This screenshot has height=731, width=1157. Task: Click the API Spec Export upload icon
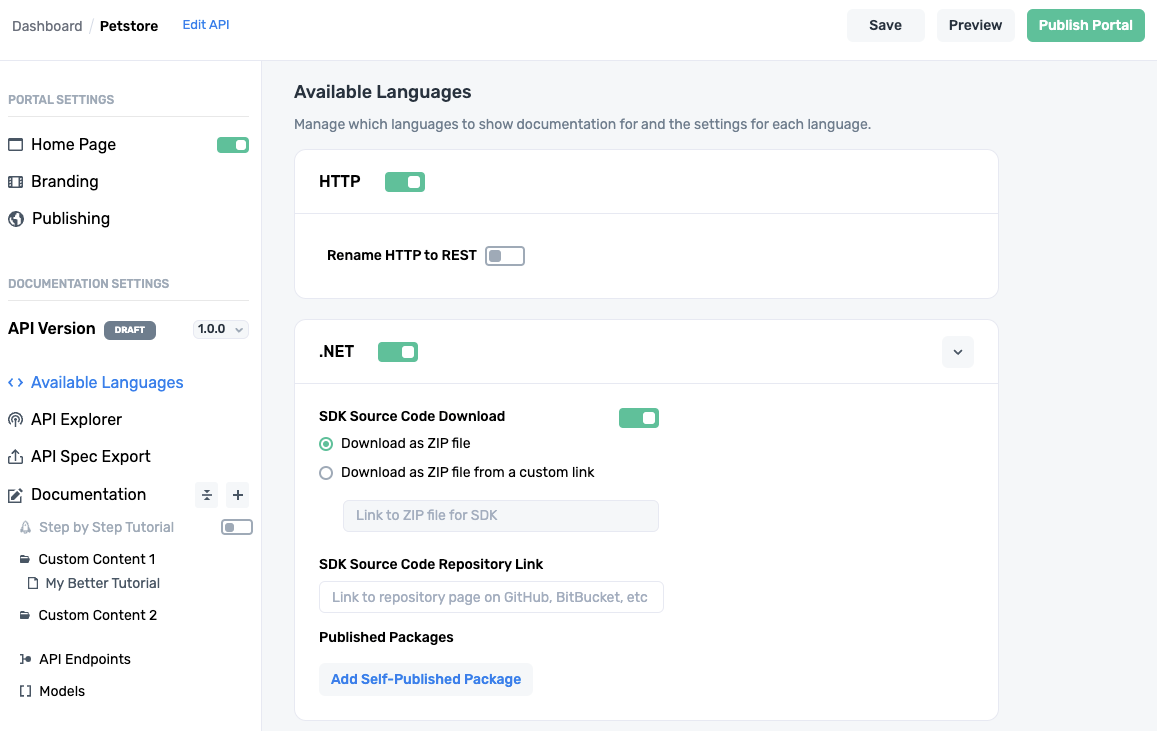tap(15, 457)
